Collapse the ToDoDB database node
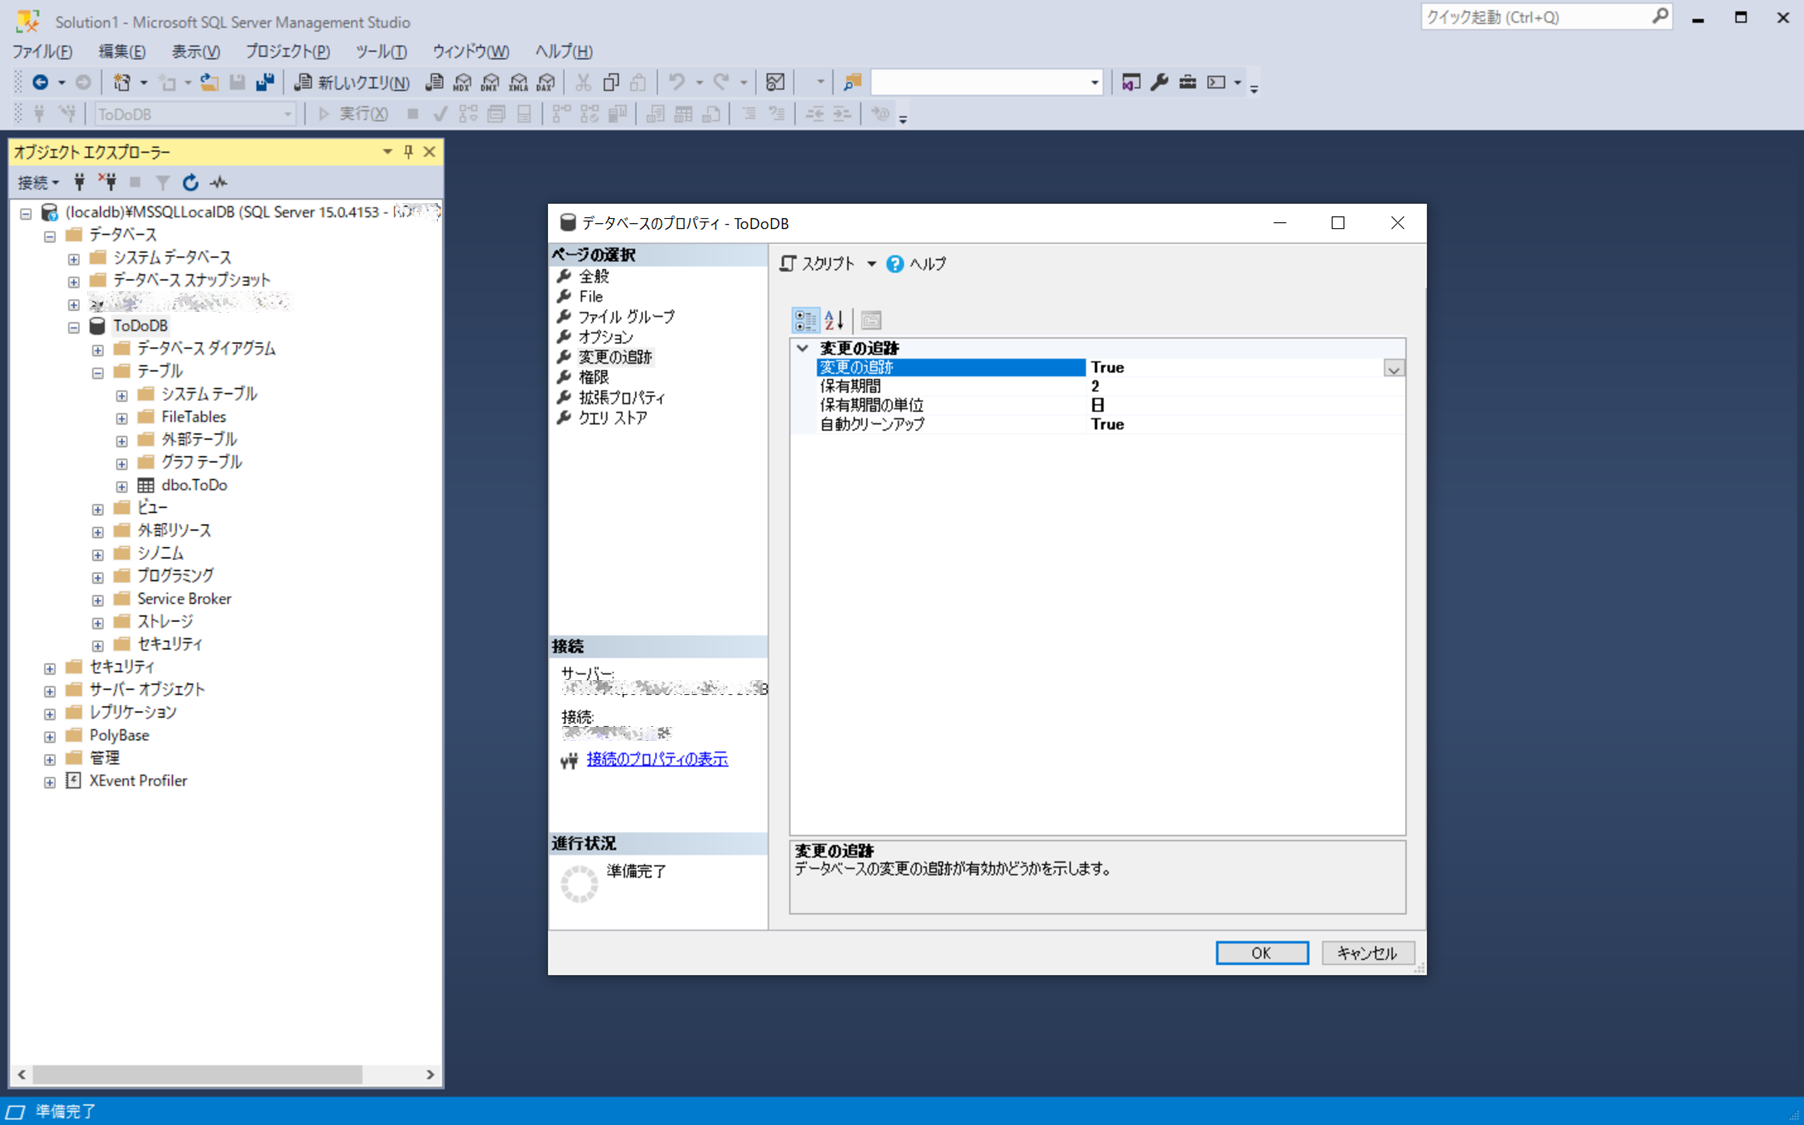This screenshot has width=1804, height=1125. (74, 326)
